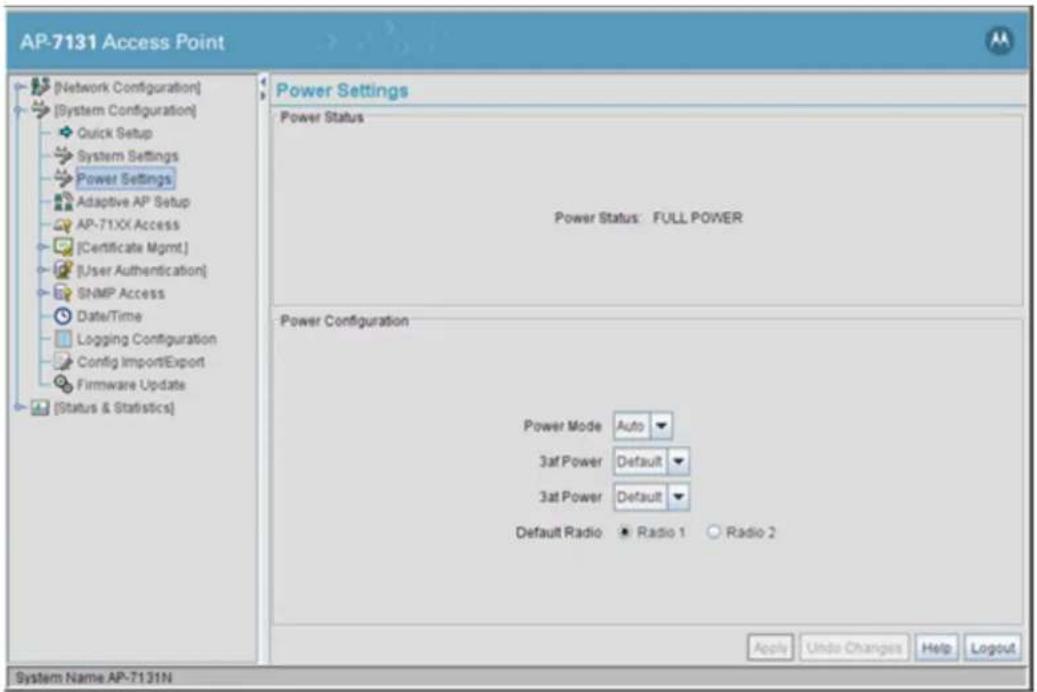Open Help for this page

coord(936,647)
